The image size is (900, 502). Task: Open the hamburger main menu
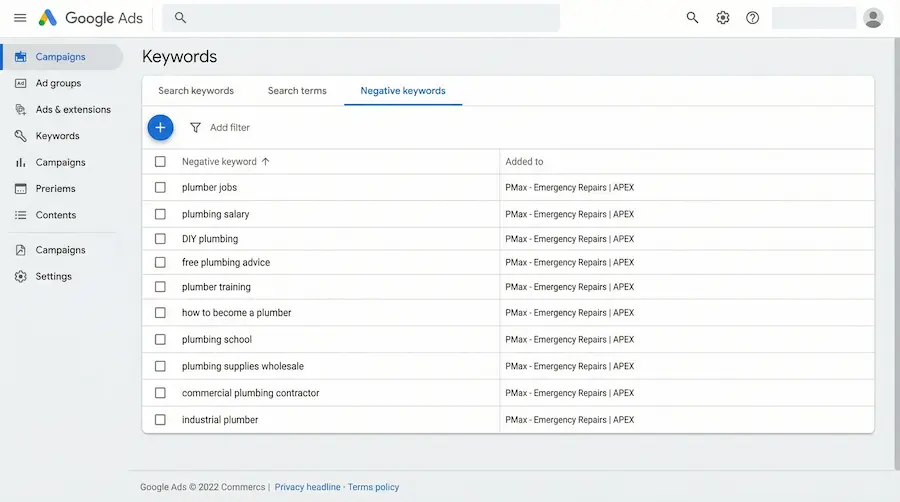point(20,18)
